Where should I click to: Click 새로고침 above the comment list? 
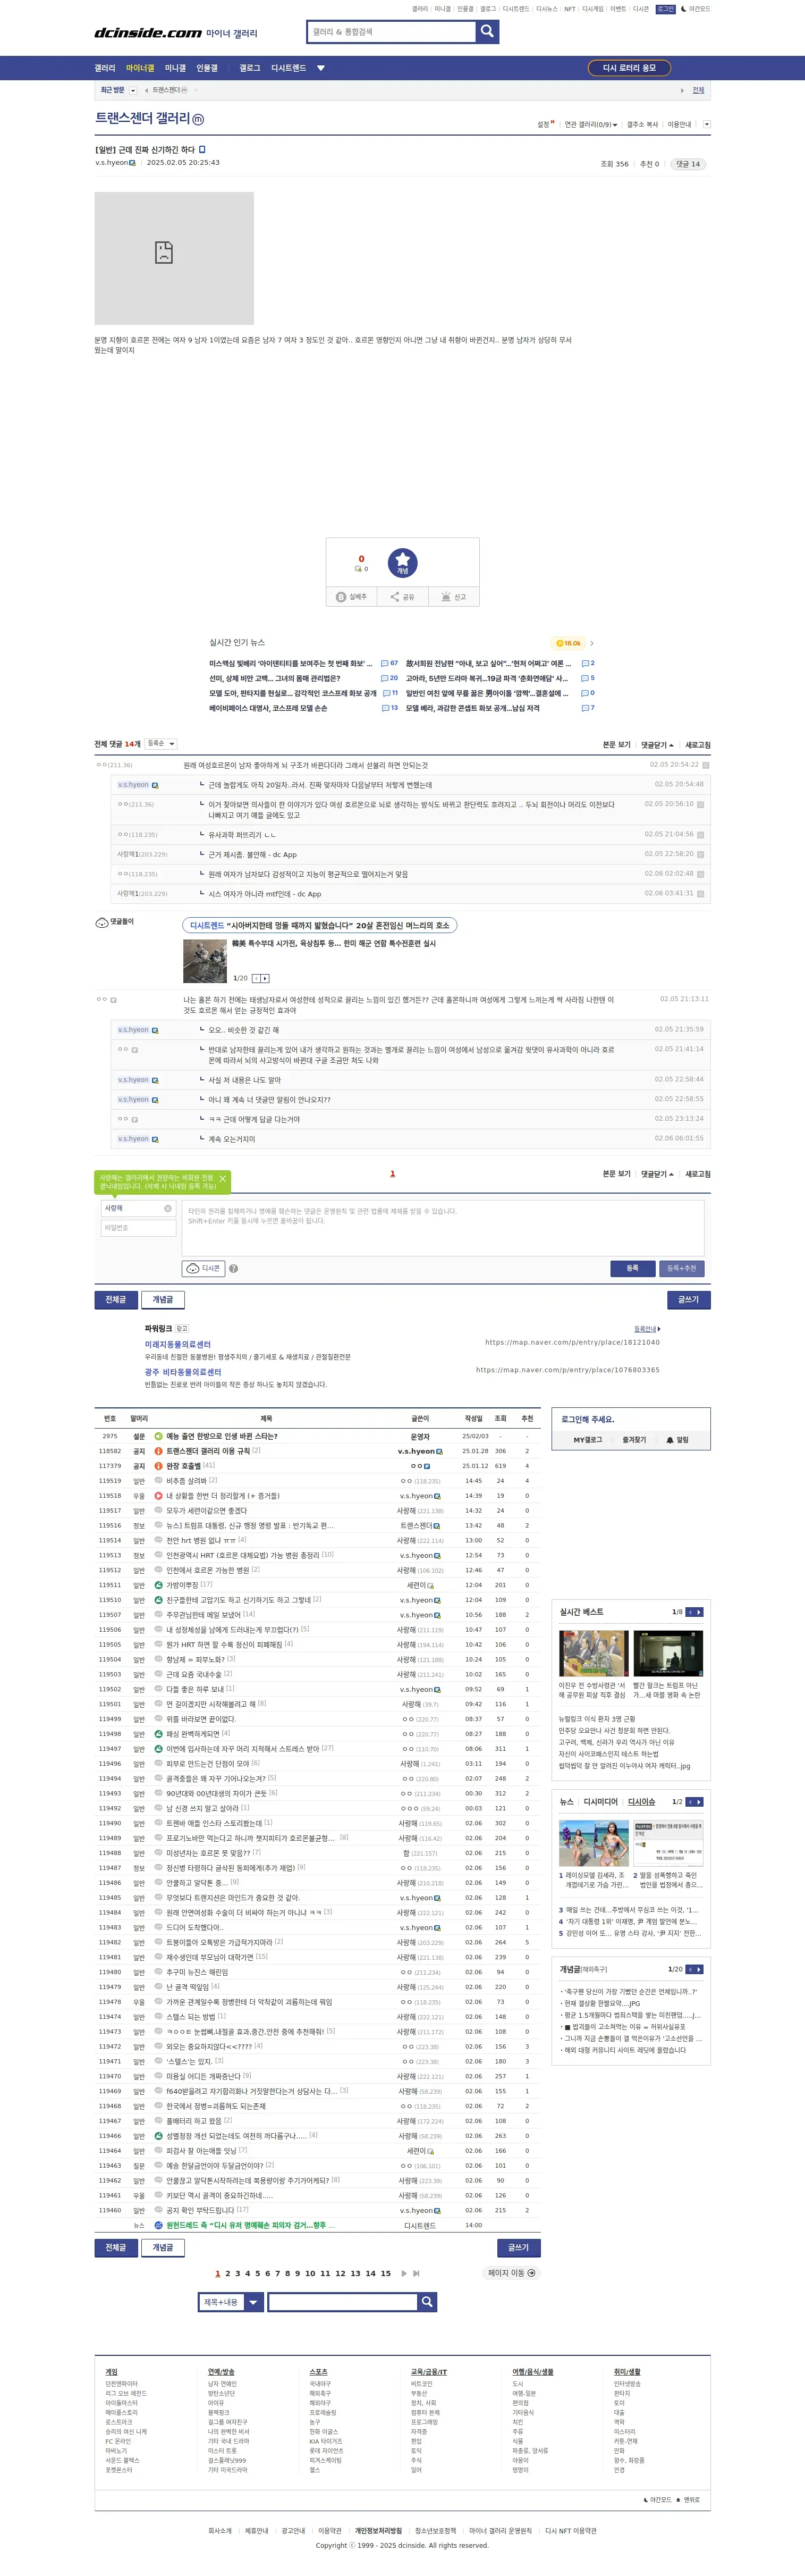coord(698,745)
